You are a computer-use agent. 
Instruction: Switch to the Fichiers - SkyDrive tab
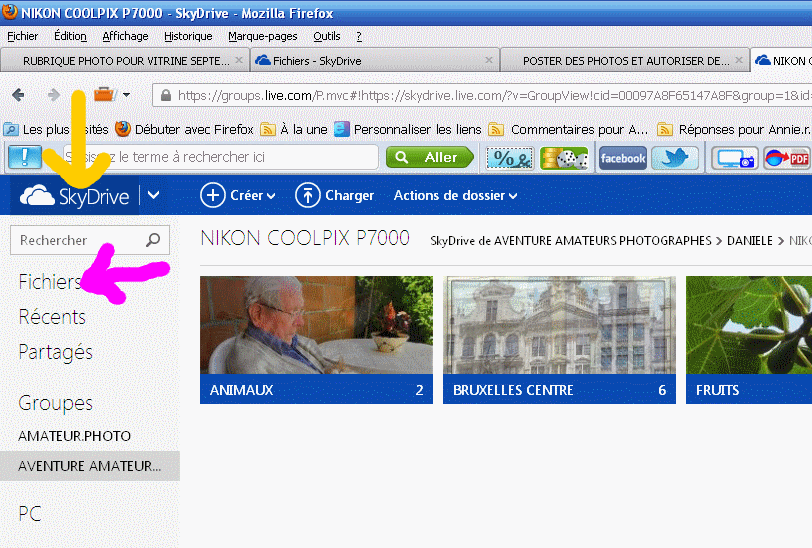375,61
